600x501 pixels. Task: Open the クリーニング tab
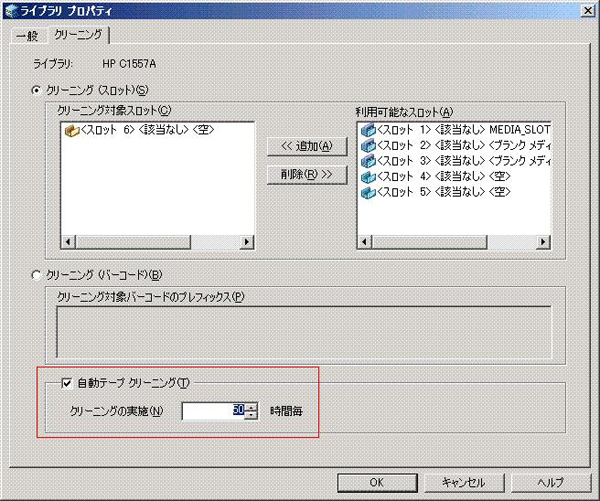coord(78,35)
